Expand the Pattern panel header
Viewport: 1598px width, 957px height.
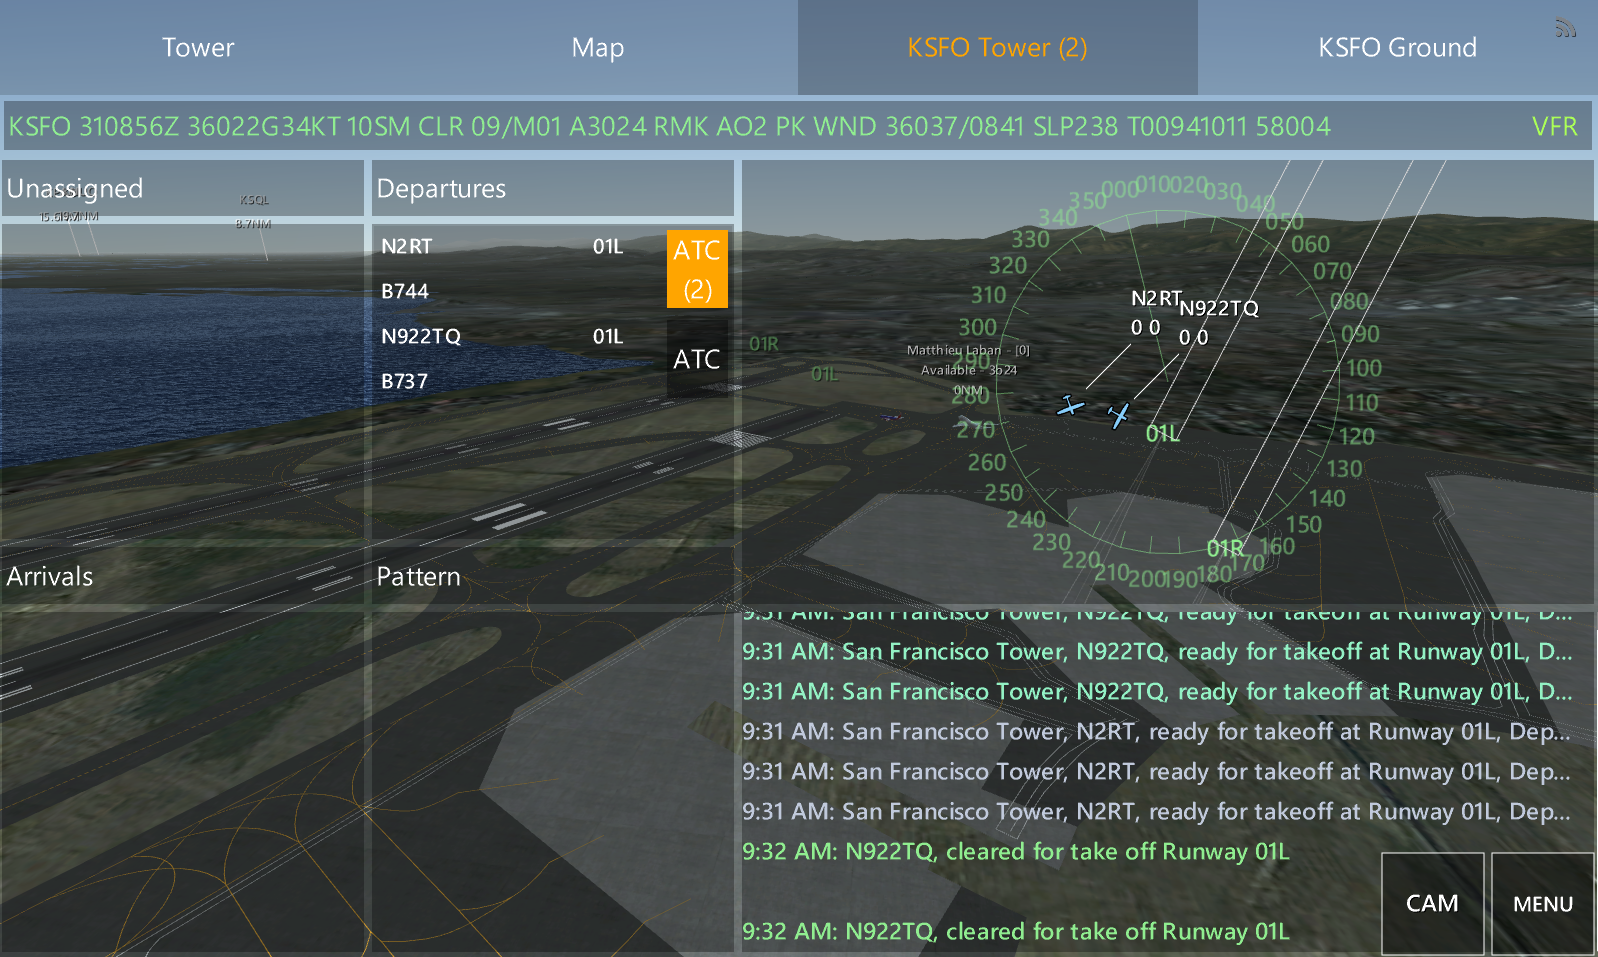pos(553,576)
